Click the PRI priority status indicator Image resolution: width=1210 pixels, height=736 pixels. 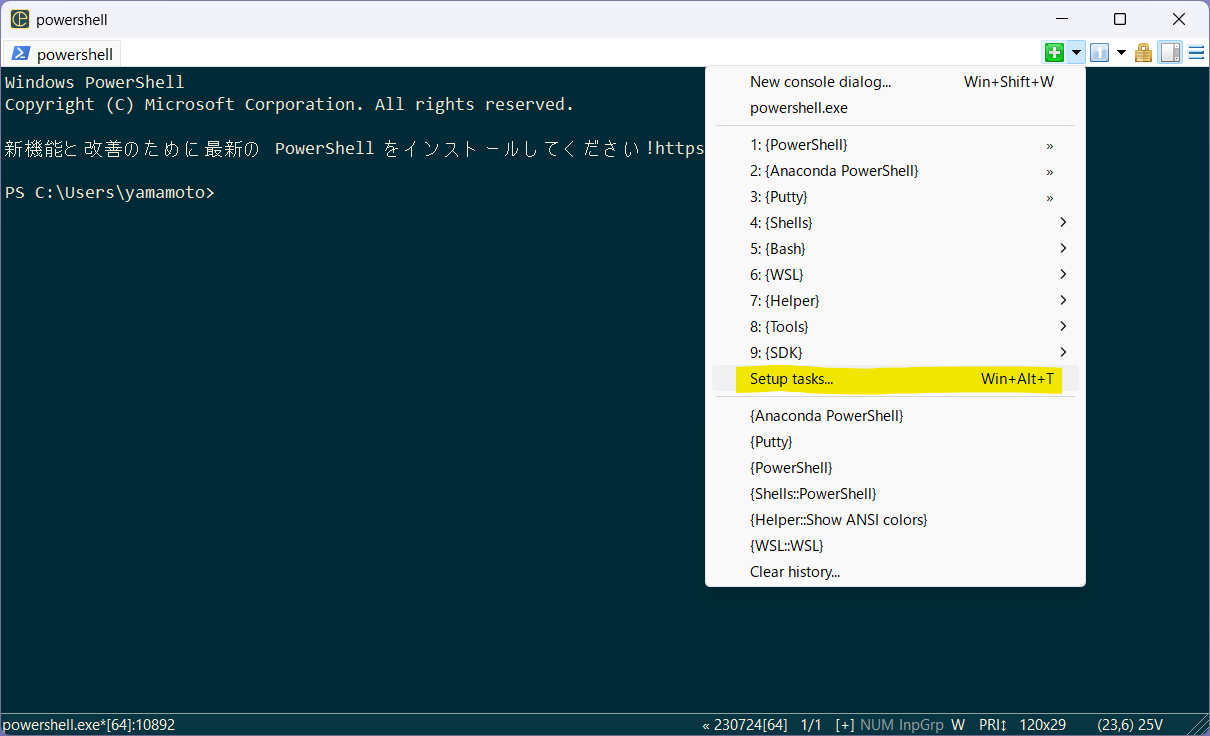(x=993, y=725)
